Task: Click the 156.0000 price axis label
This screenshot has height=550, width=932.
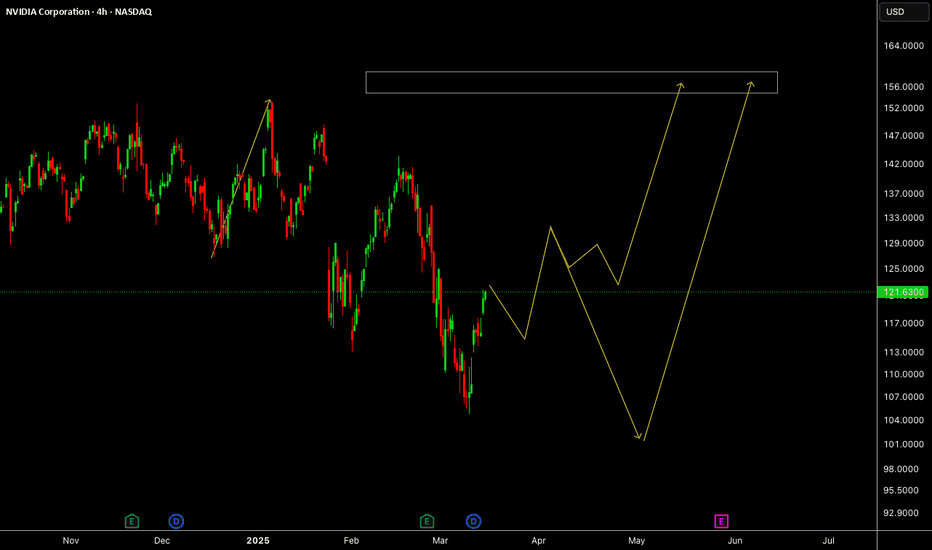Action: pyautogui.click(x=903, y=87)
